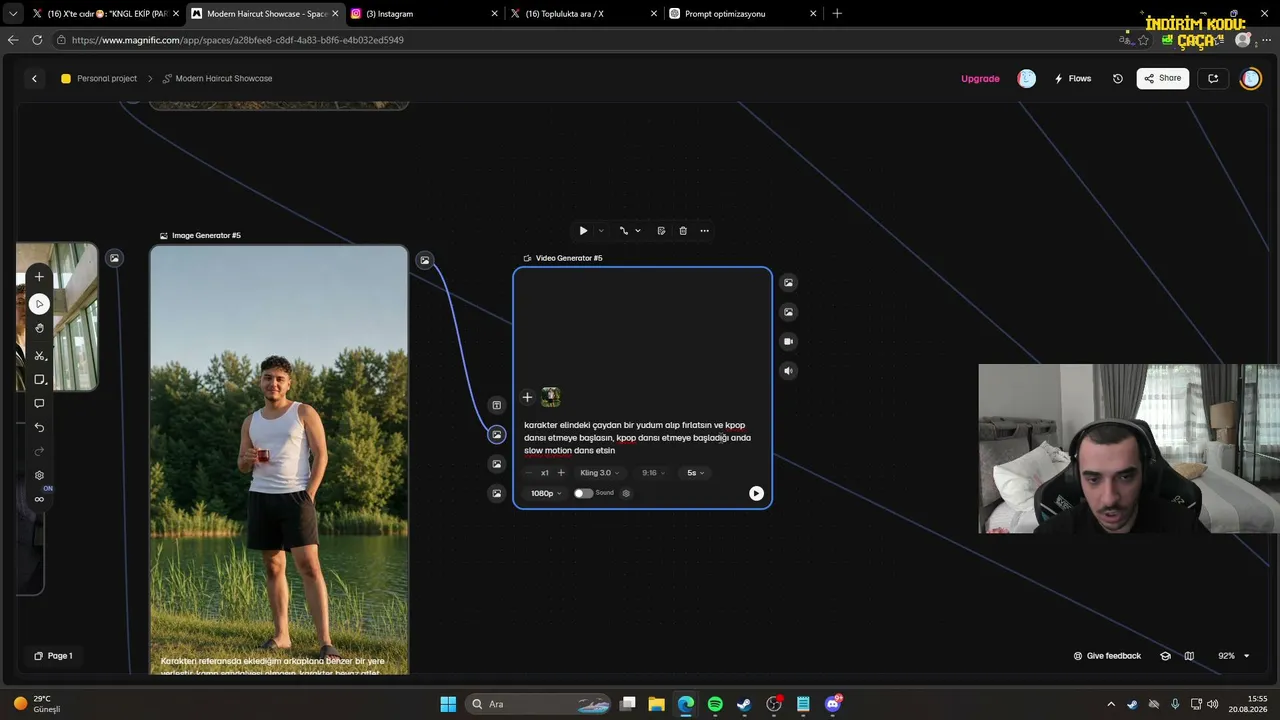Image resolution: width=1280 pixels, height=720 pixels.
Task: Click the second image port right of Video Generator
Action: click(788, 312)
